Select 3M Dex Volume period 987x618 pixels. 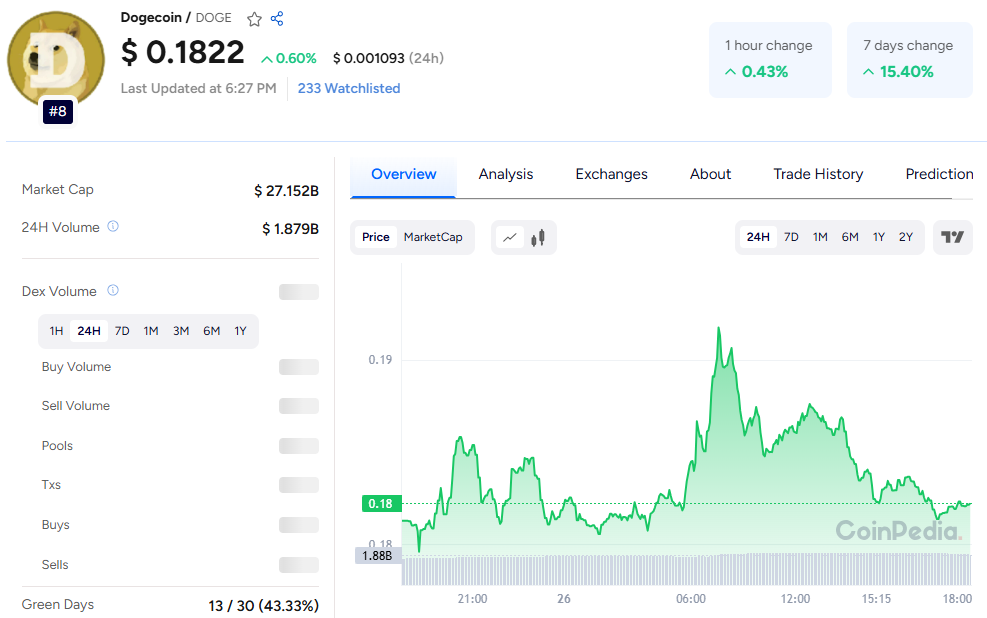coord(181,331)
